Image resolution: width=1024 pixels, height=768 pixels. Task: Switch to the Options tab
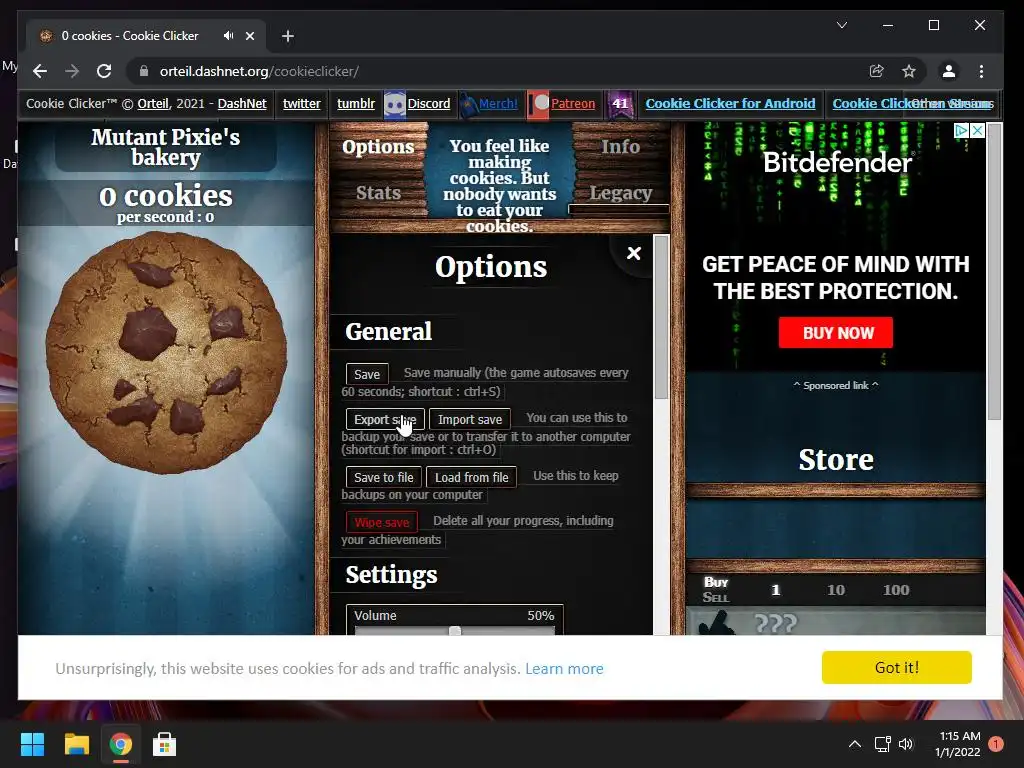378,147
